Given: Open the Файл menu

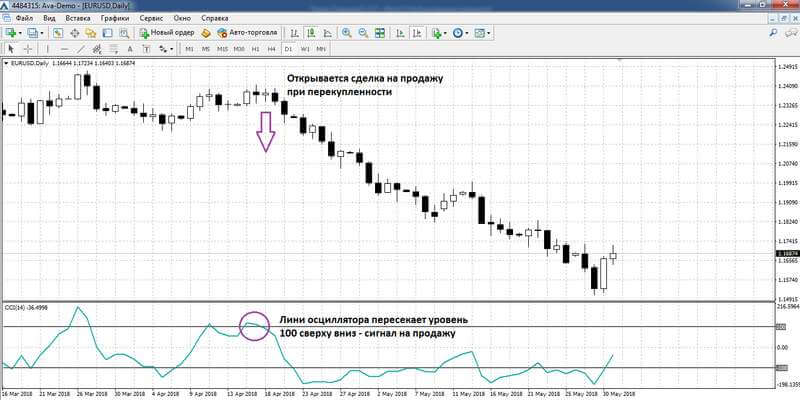Looking at the screenshot, I should tap(25, 18).
